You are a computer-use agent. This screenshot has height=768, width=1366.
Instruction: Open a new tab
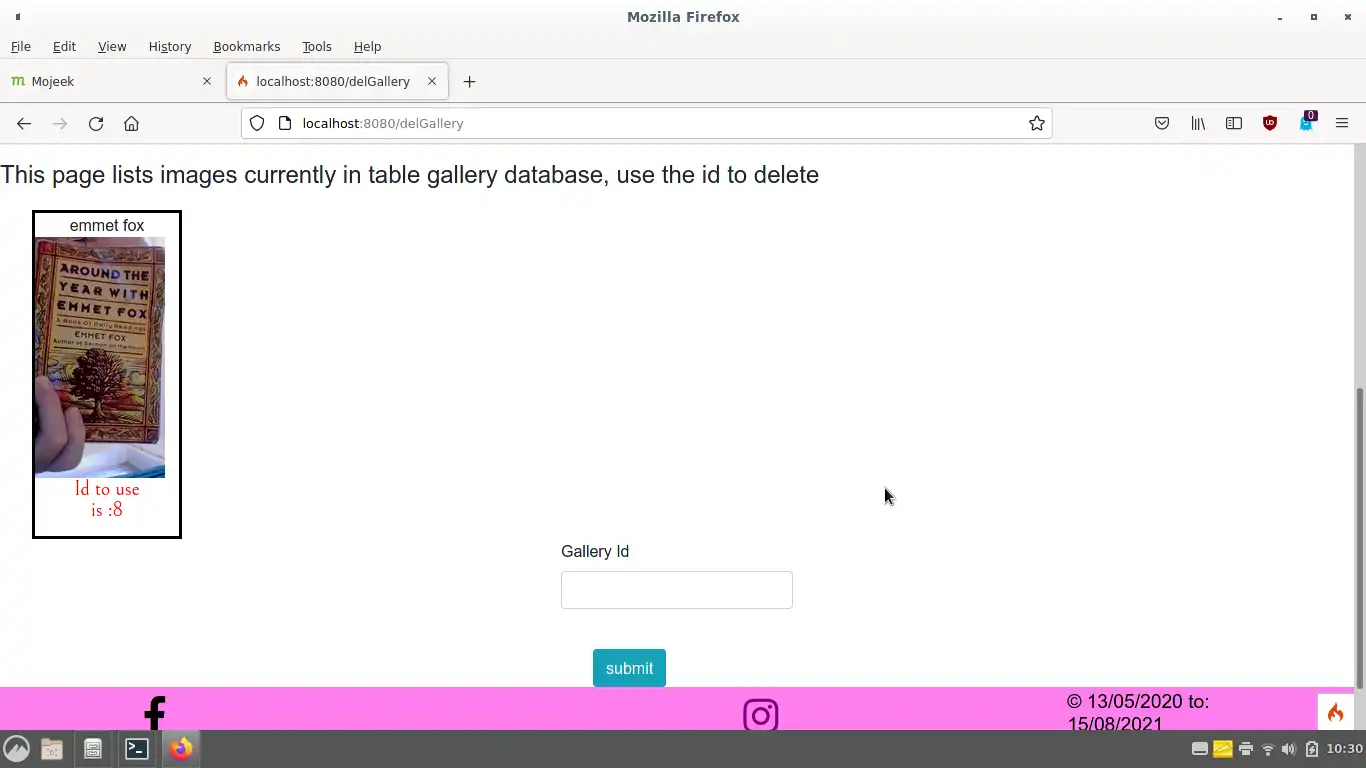click(x=470, y=81)
